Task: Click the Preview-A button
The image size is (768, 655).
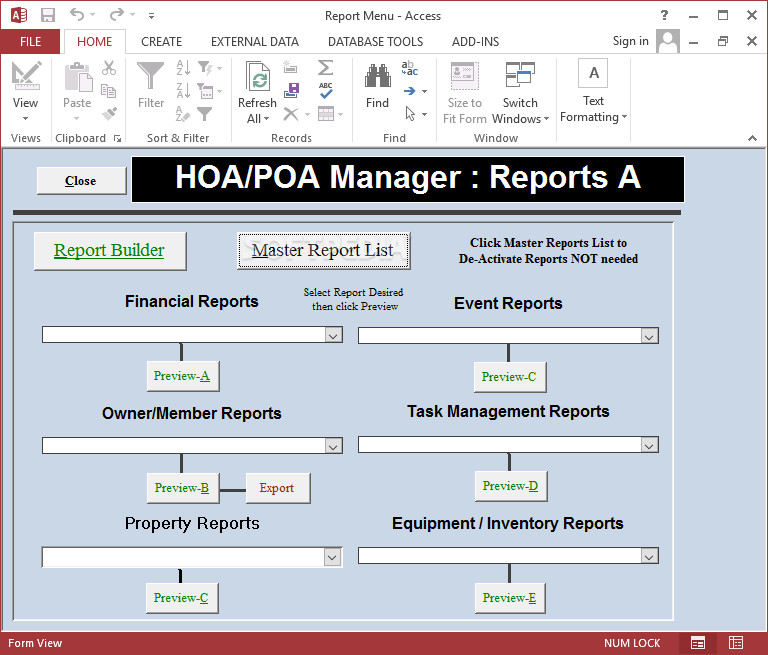Action: 183,376
